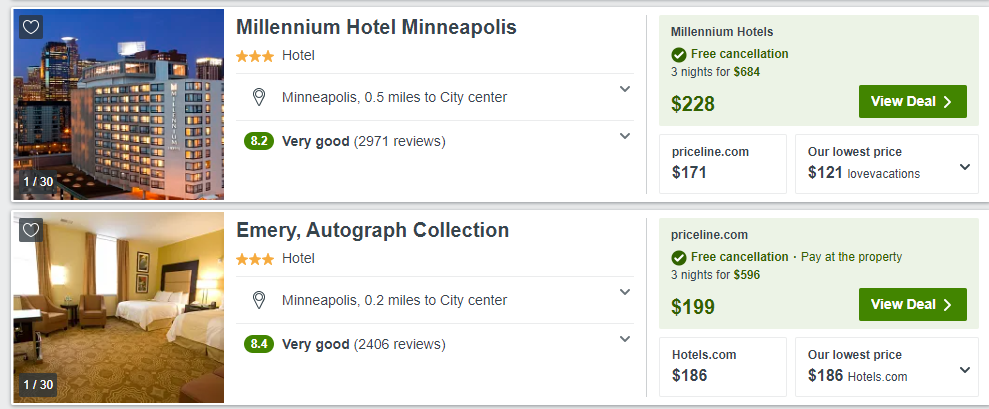Click the Millennium free cancellation checkmark icon
This screenshot has width=989, height=409.
(x=679, y=54)
